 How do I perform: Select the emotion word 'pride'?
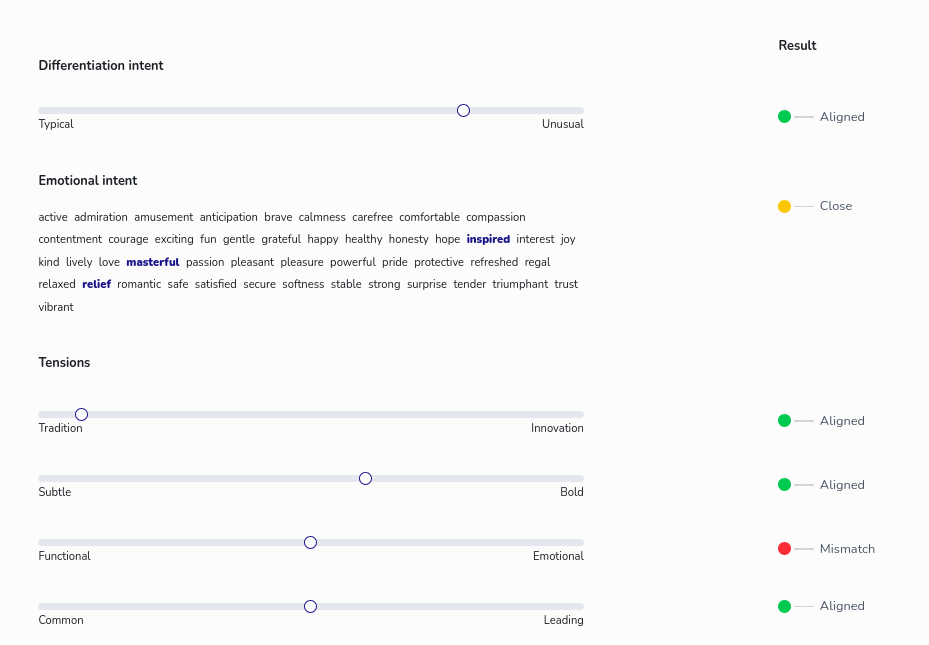coord(395,262)
